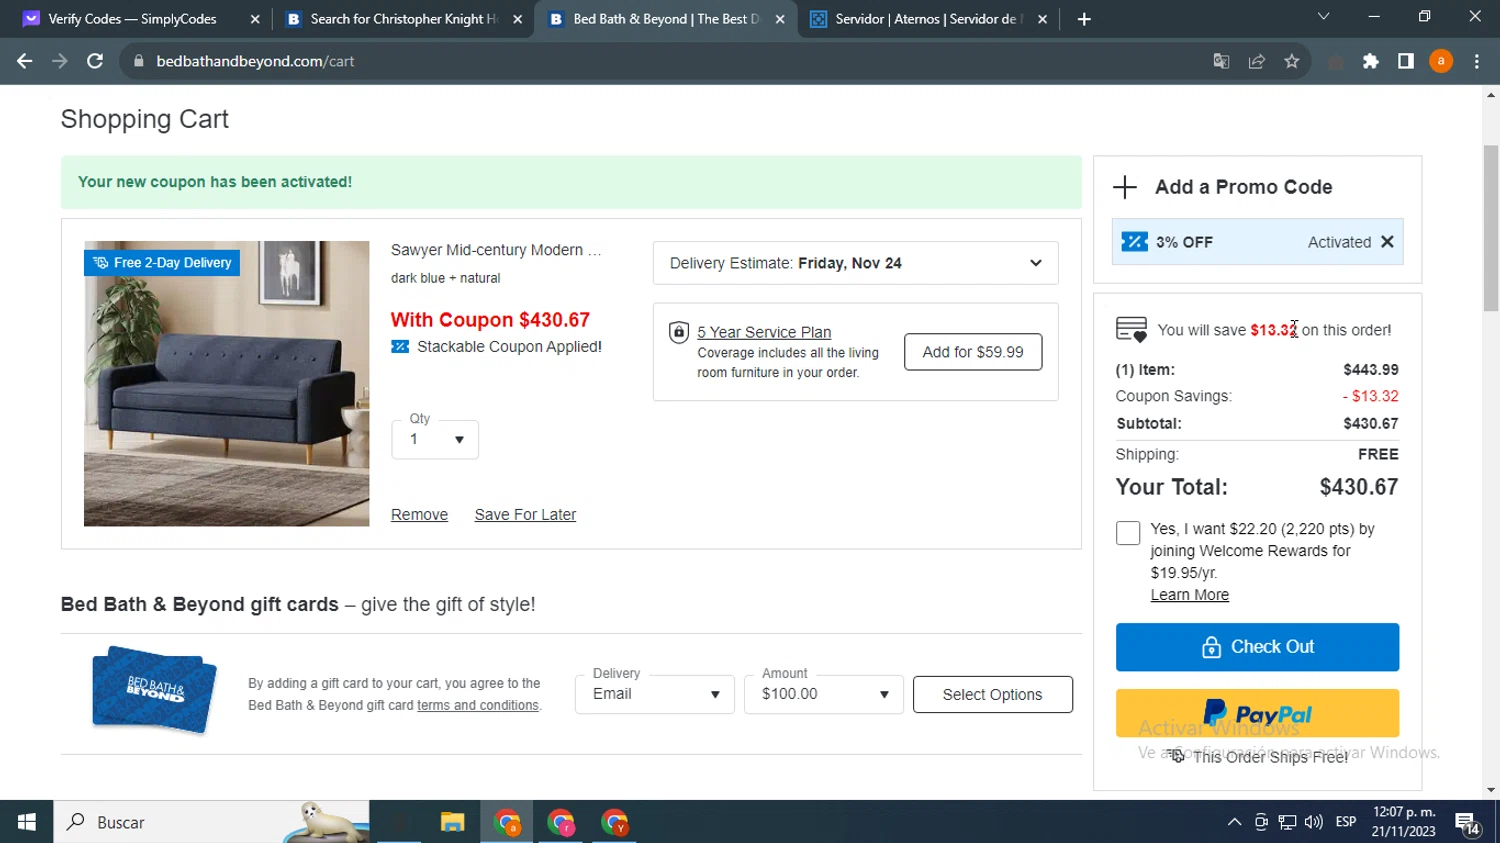Click the savings card icon in order summary
1500x843 pixels.
click(1131, 330)
